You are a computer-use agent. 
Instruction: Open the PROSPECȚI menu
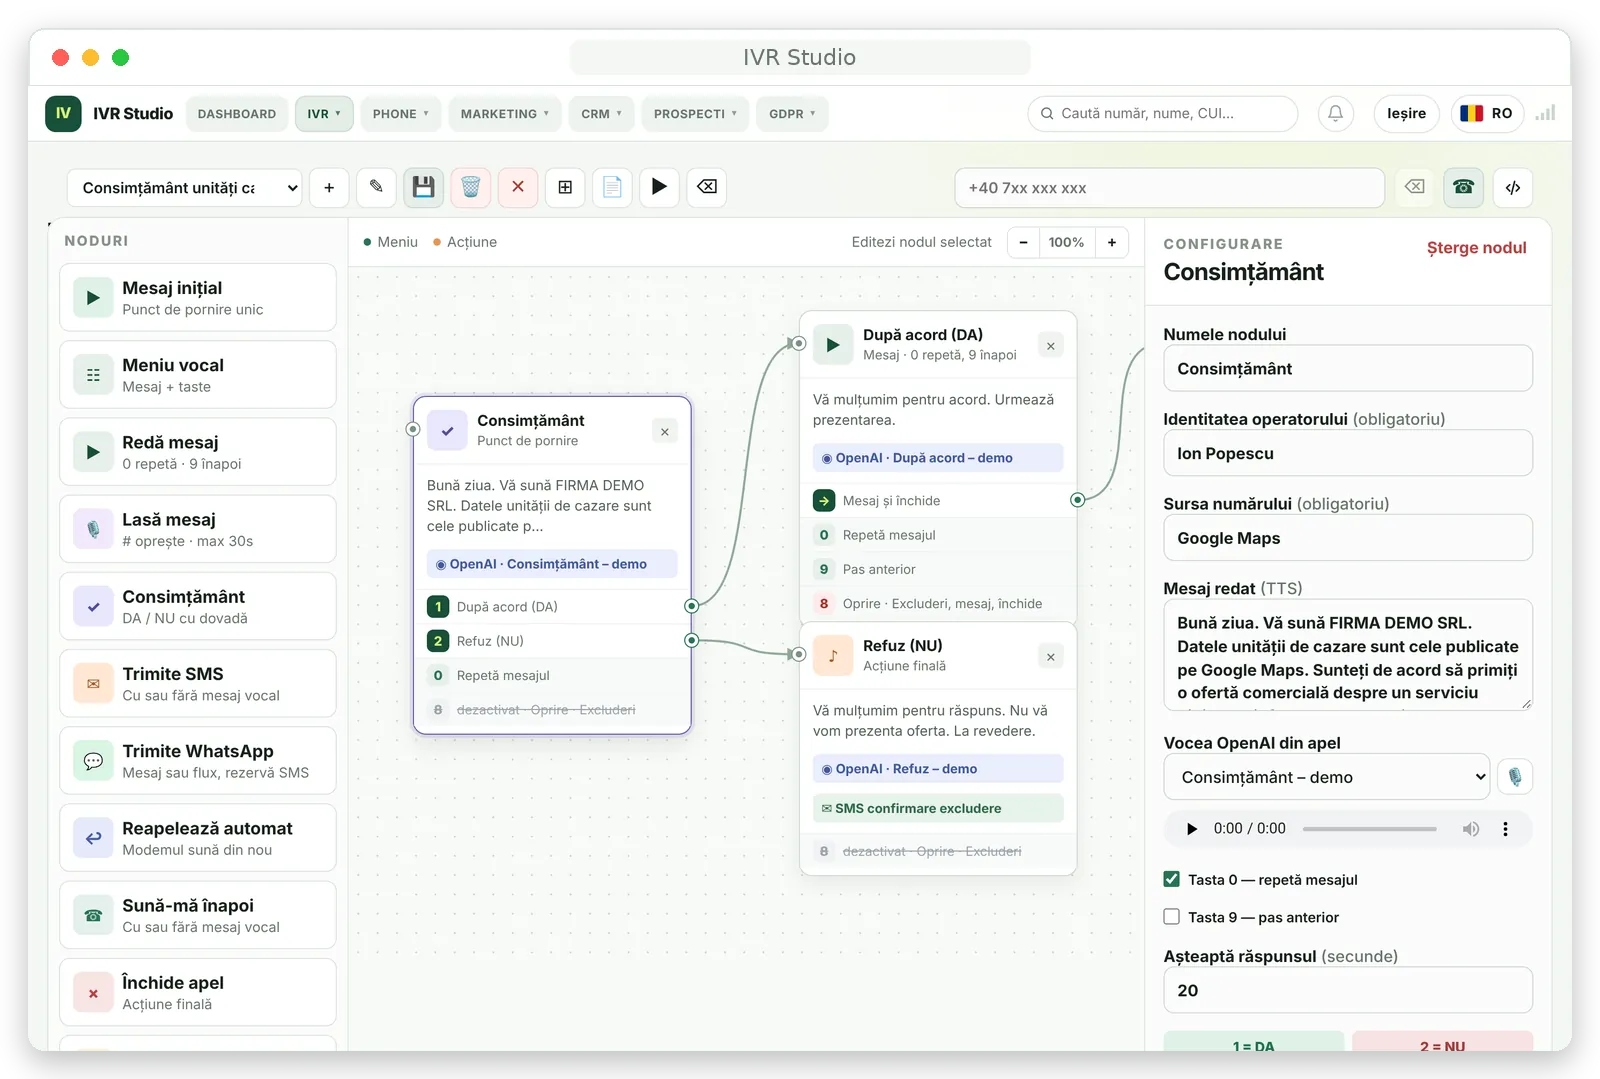pos(695,114)
